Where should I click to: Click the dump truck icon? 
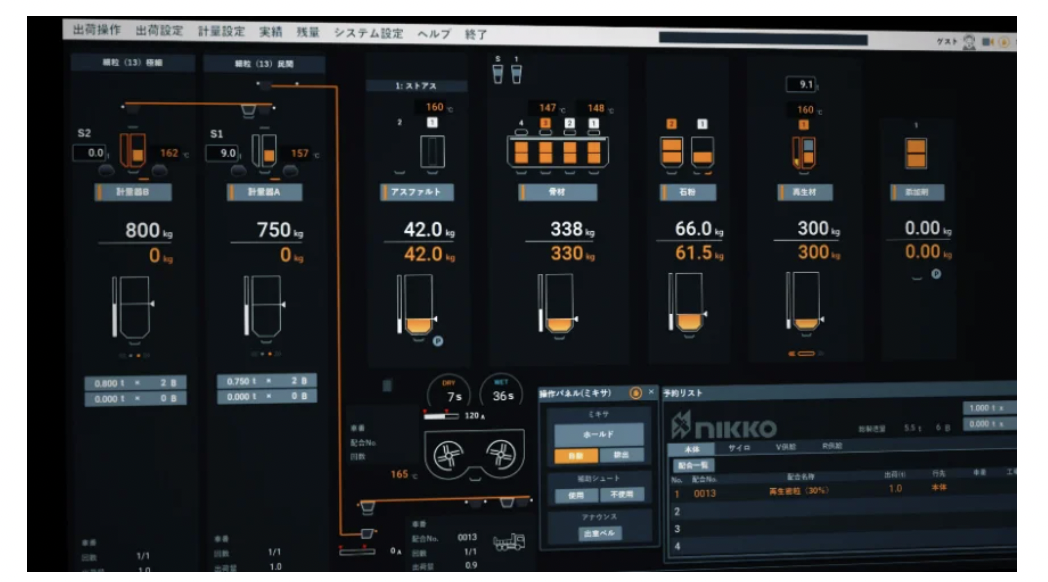[x=510, y=541]
